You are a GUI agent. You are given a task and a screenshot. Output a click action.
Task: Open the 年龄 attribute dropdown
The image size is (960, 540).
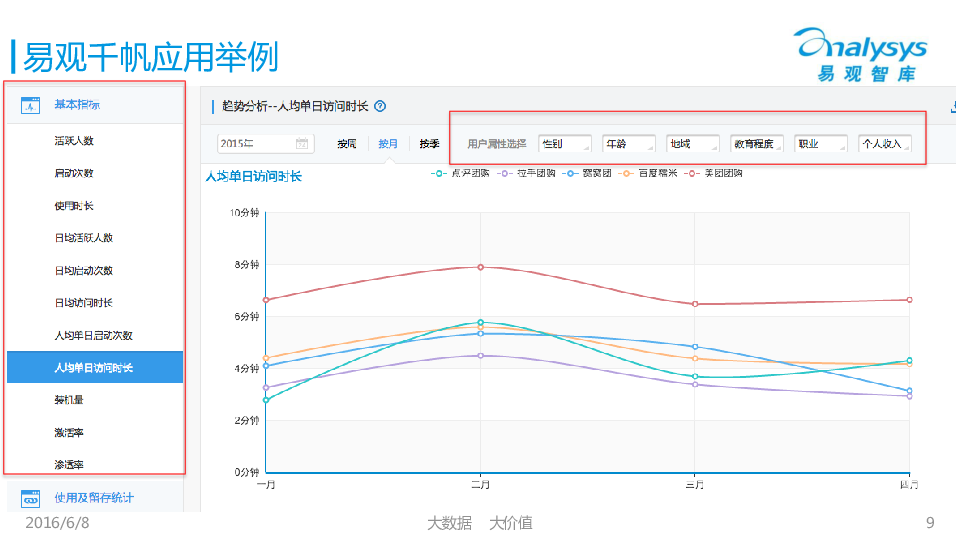[x=628, y=144]
